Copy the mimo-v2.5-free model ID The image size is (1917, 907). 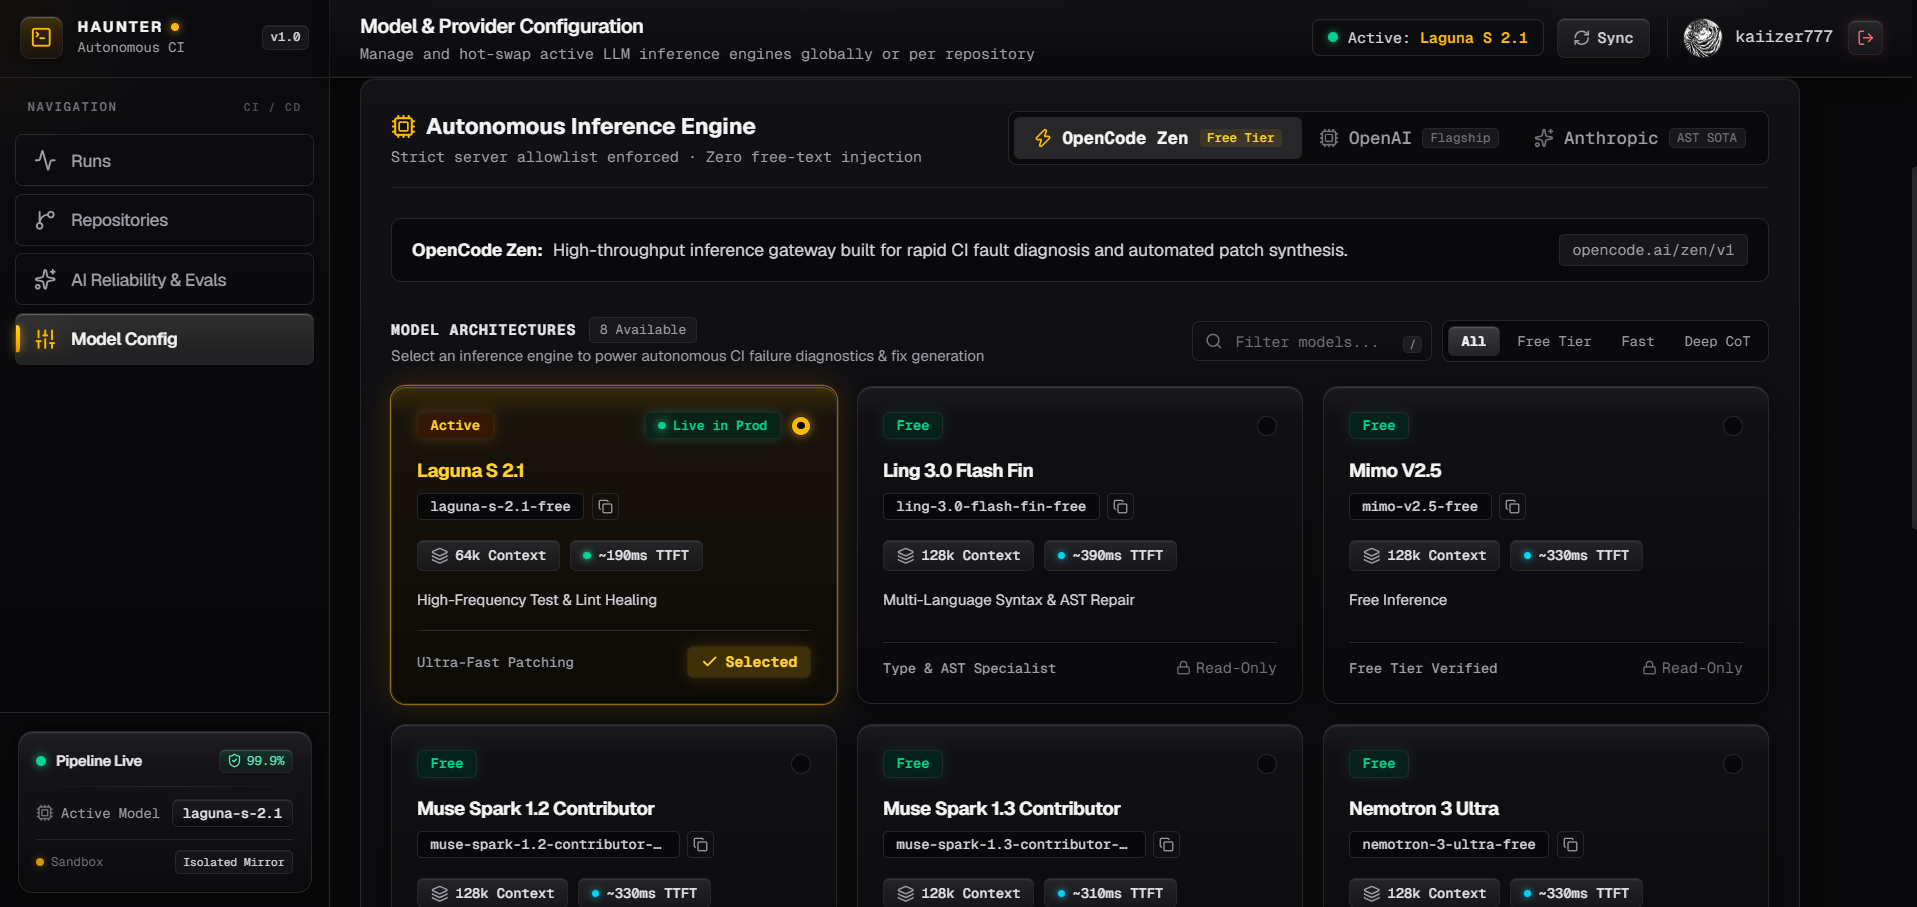tap(1513, 507)
